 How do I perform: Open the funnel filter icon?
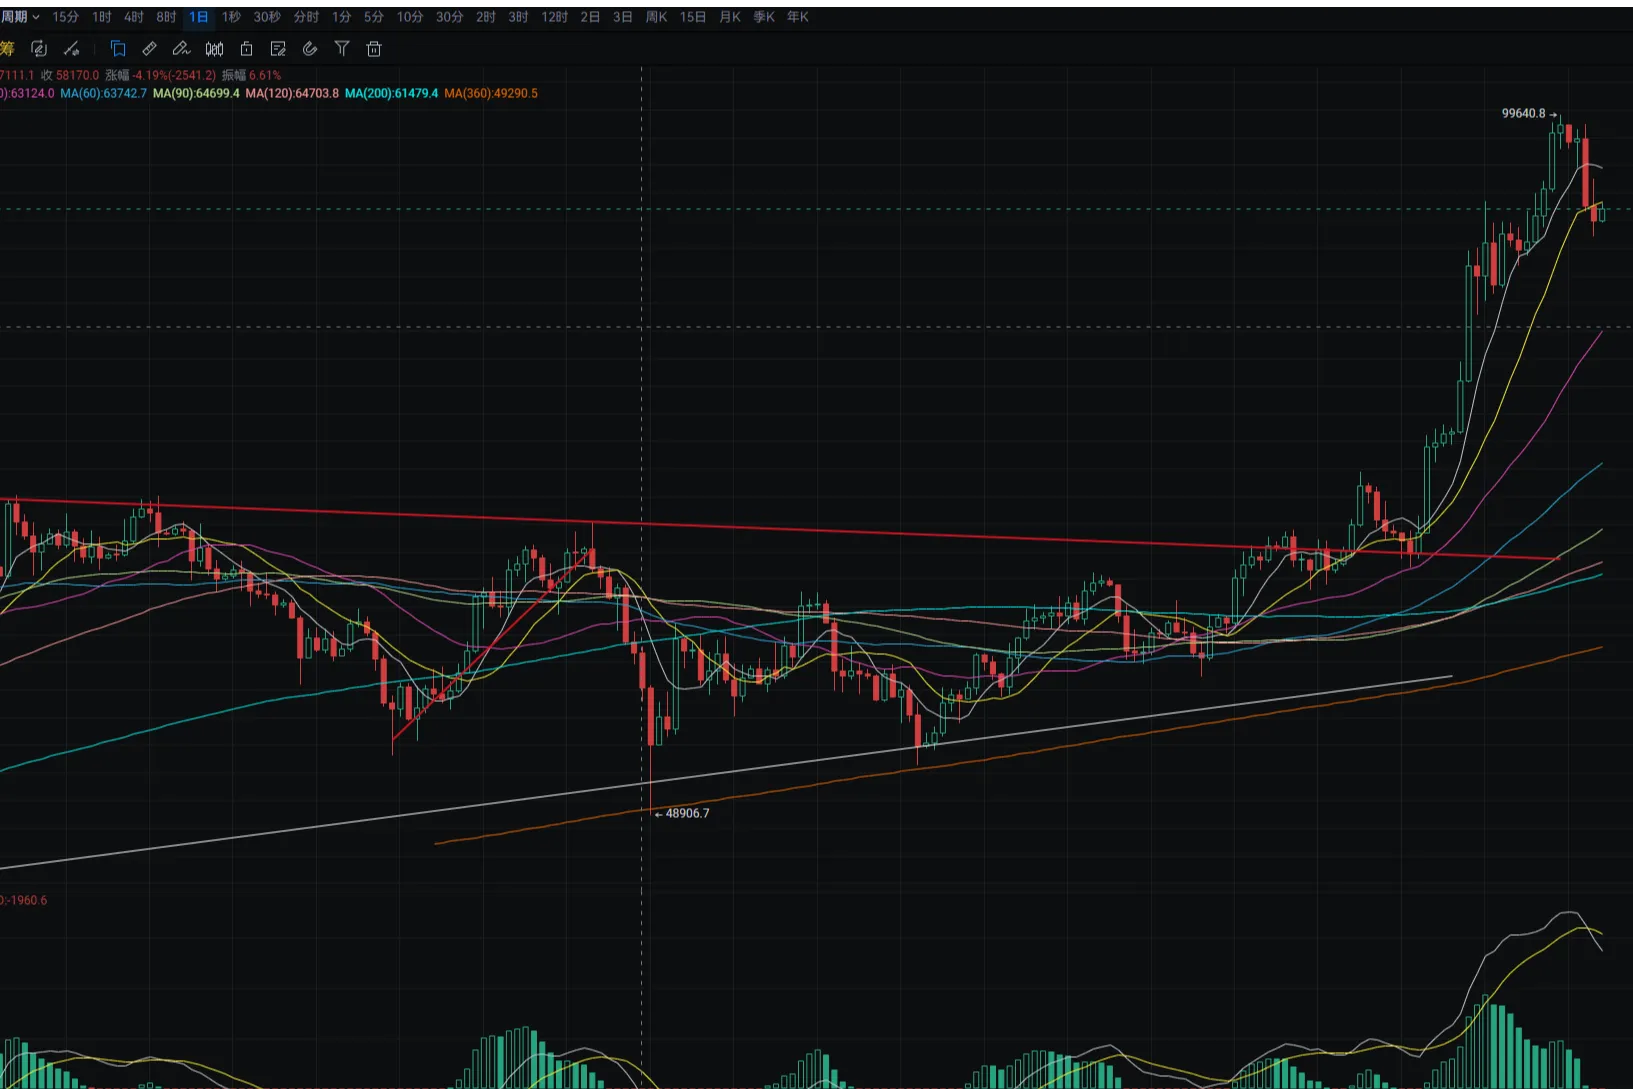pos(342,48)
